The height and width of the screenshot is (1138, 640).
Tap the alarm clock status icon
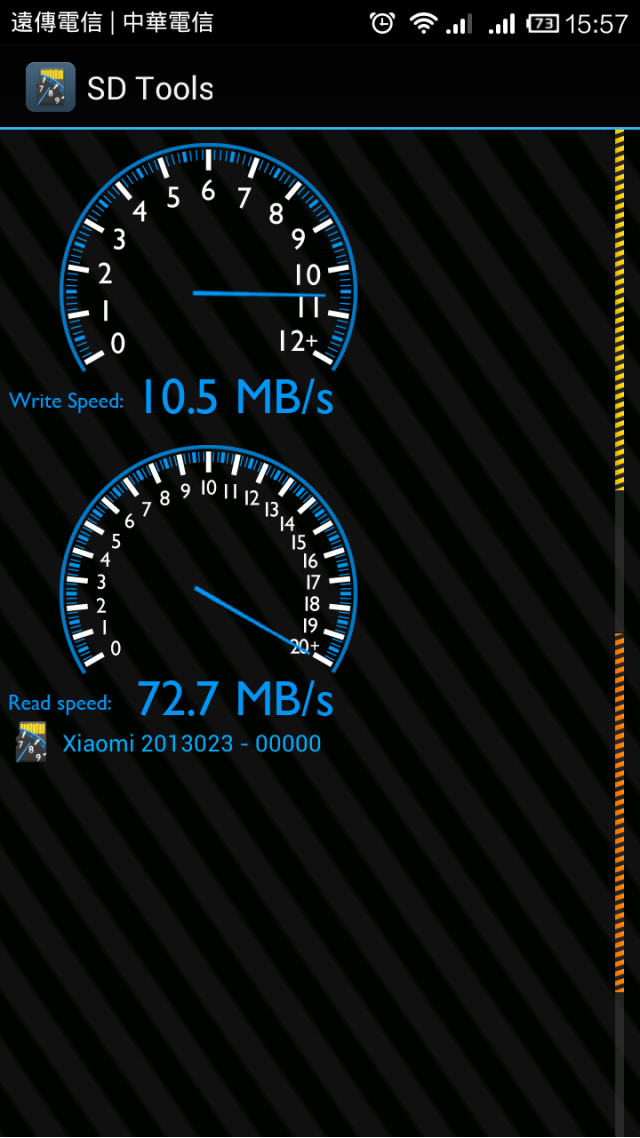tap(382, 24)
